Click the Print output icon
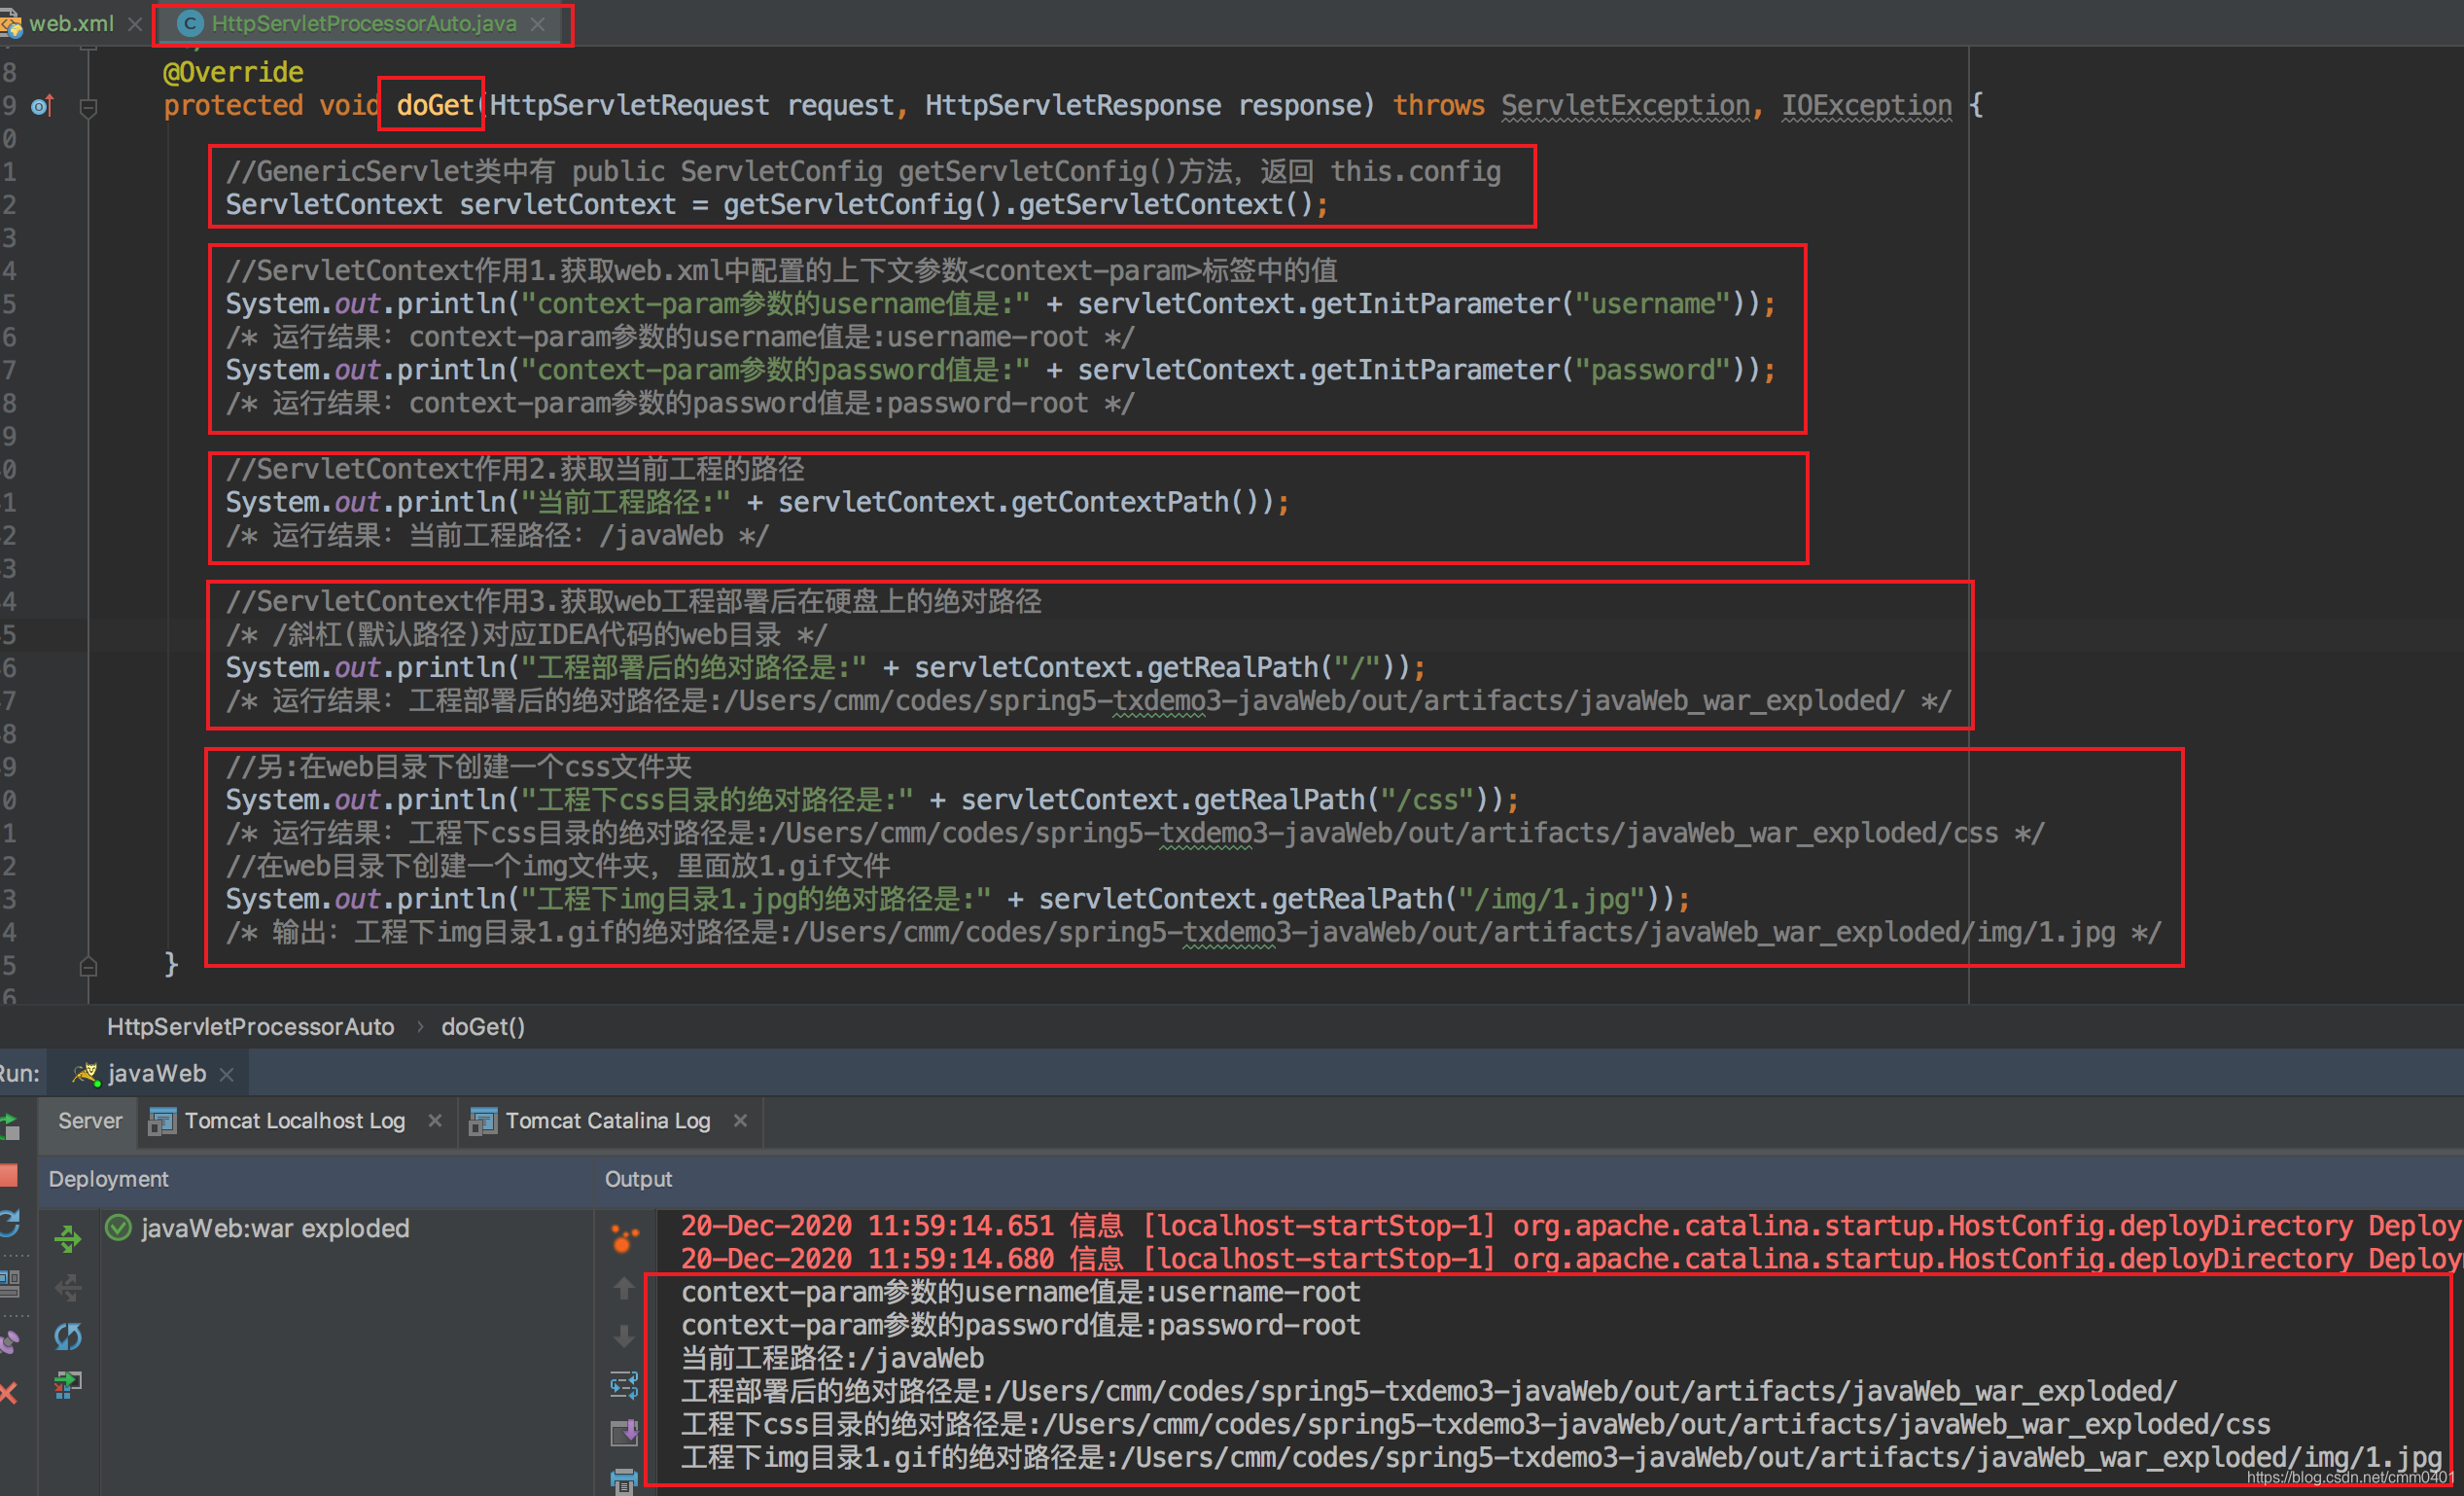2464x1496 pixels. pyautogui.click(x=624, y=1480)
